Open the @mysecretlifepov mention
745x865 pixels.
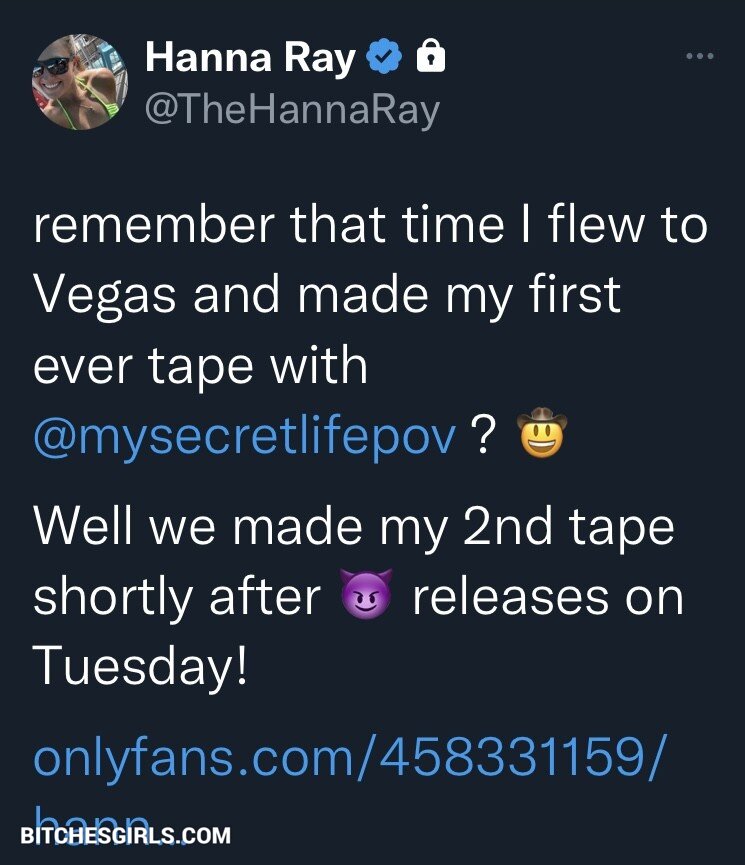246,437
